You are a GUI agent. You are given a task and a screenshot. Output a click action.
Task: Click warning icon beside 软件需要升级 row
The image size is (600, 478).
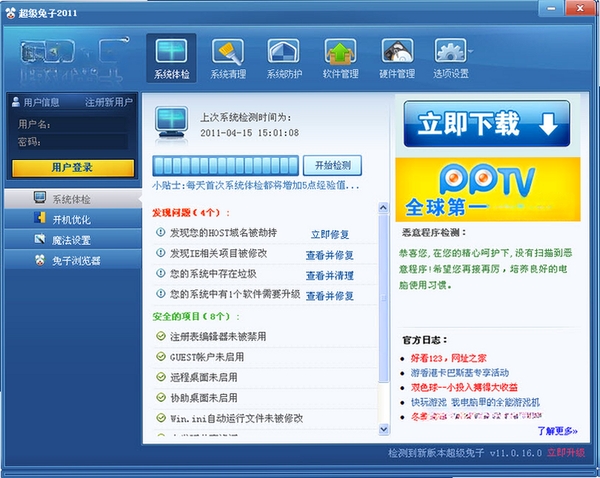tap(161, 294)
